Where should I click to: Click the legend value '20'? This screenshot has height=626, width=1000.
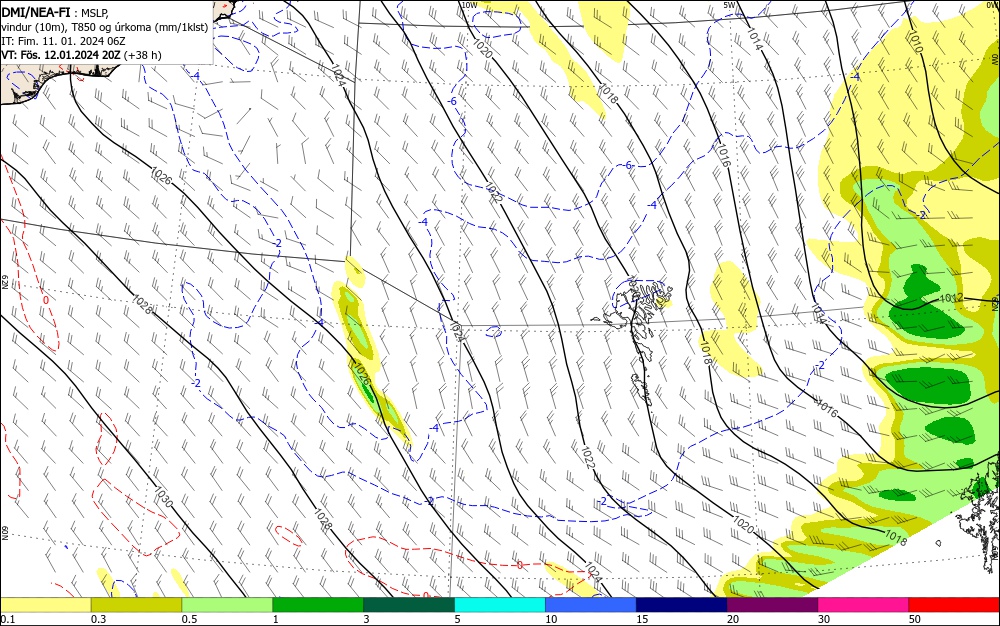(733, 619)
